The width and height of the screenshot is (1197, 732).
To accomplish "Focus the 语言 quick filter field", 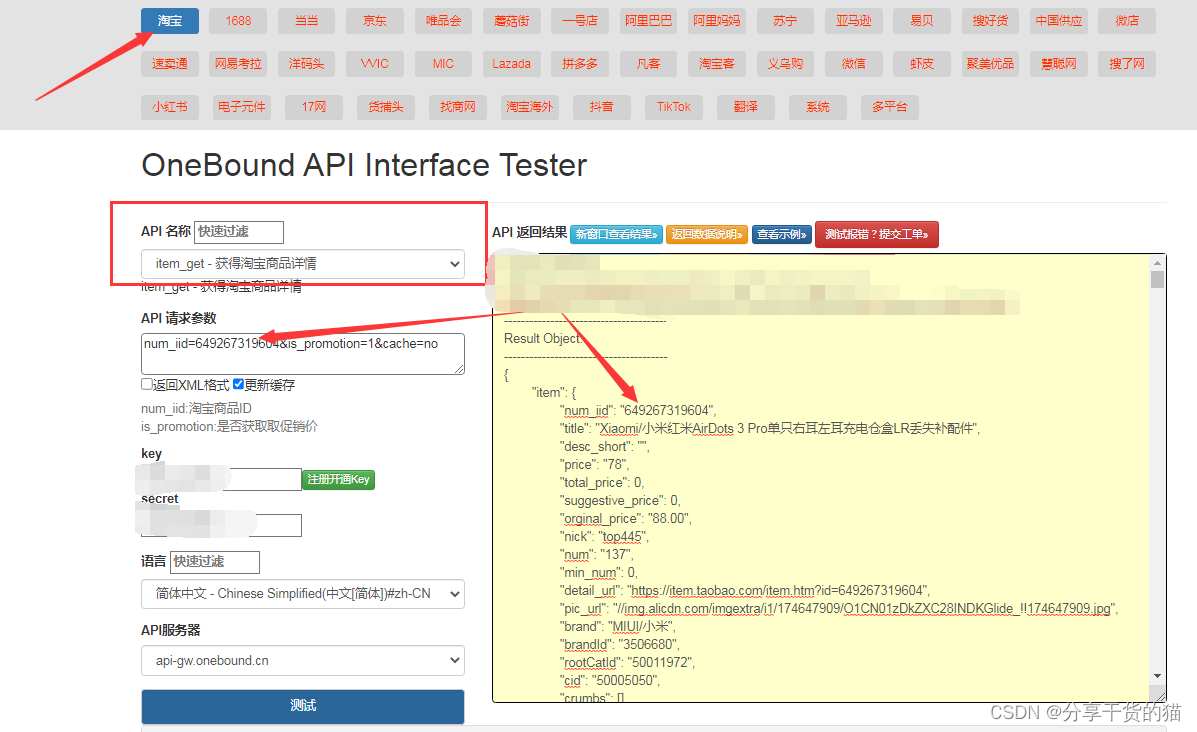I will (x=215, y=562).
